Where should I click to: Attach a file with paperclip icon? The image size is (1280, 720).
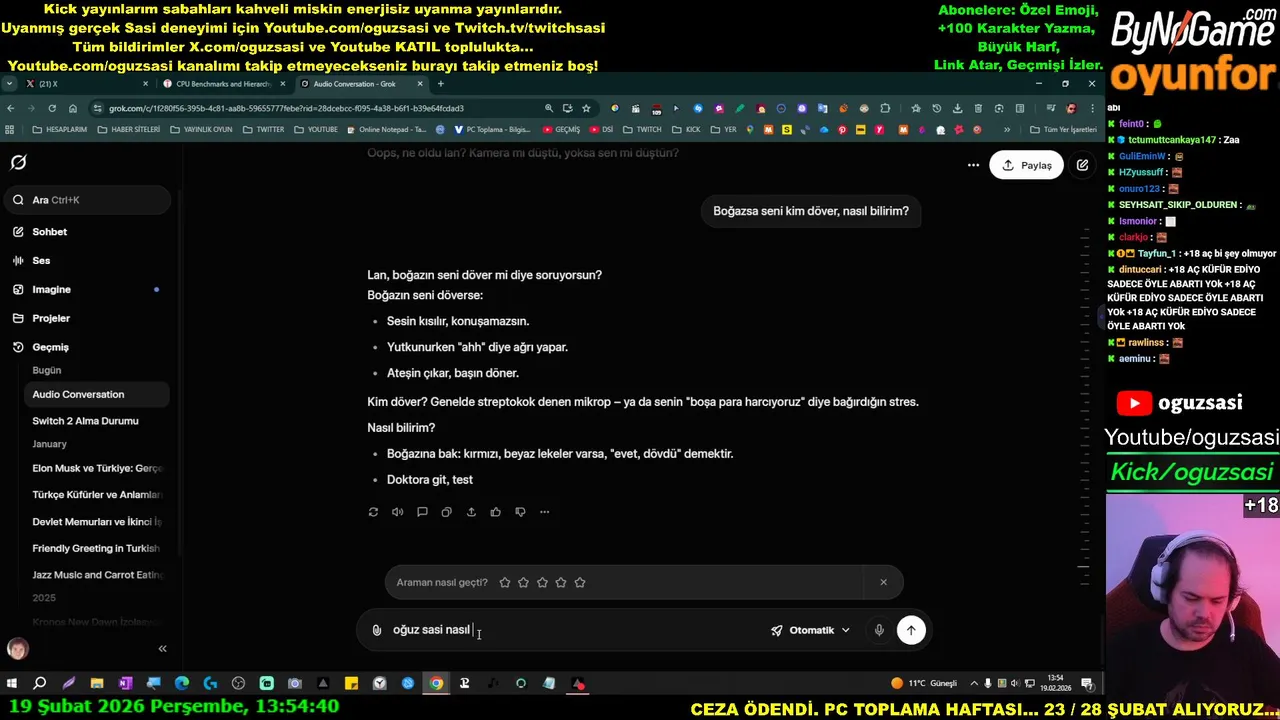coord(377,631)
